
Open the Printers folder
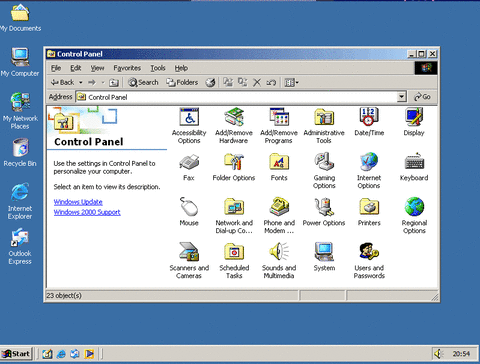point(369,212)
